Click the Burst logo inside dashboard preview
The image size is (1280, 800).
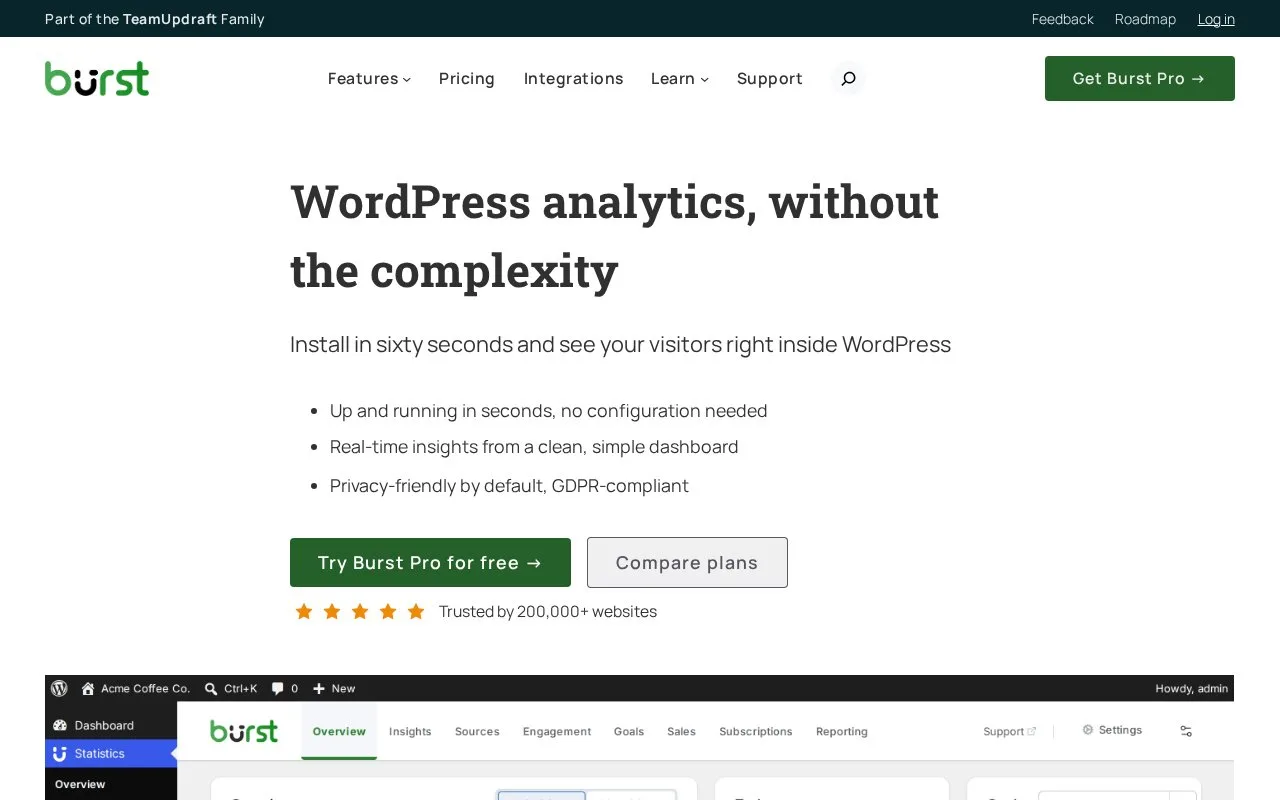point(244,731)
